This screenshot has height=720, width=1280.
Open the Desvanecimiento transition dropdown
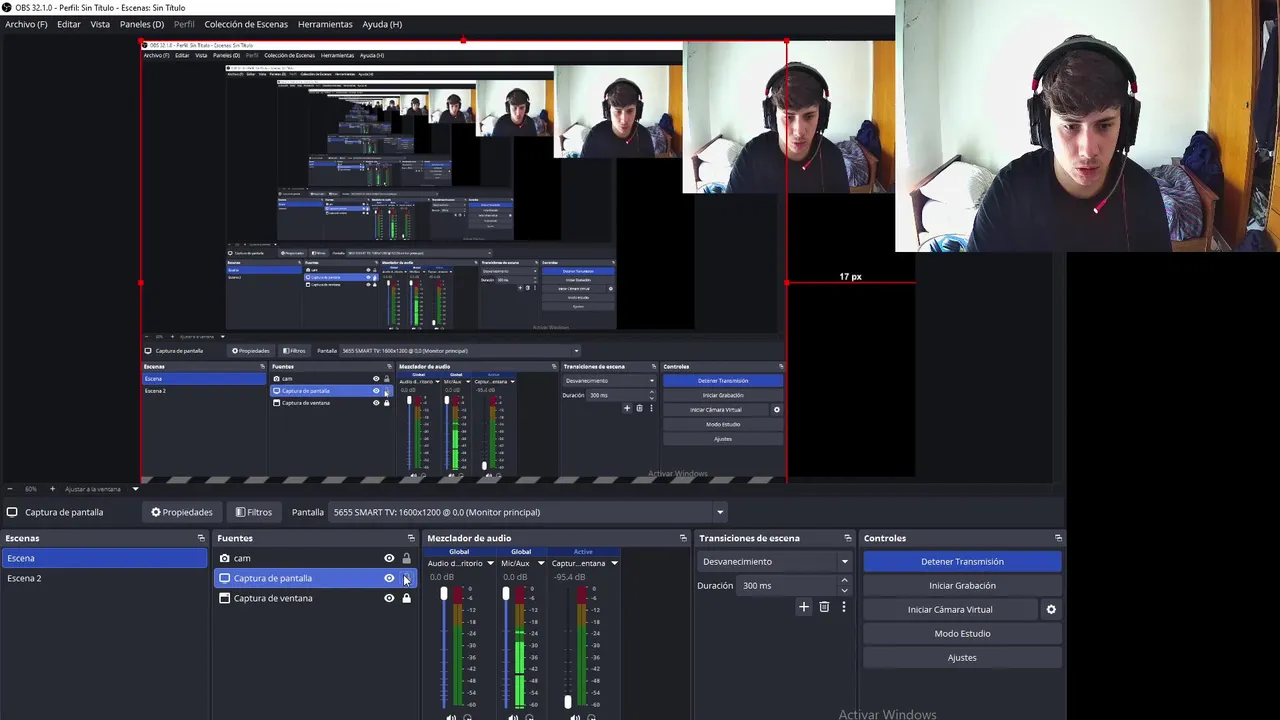coord(776,561)
